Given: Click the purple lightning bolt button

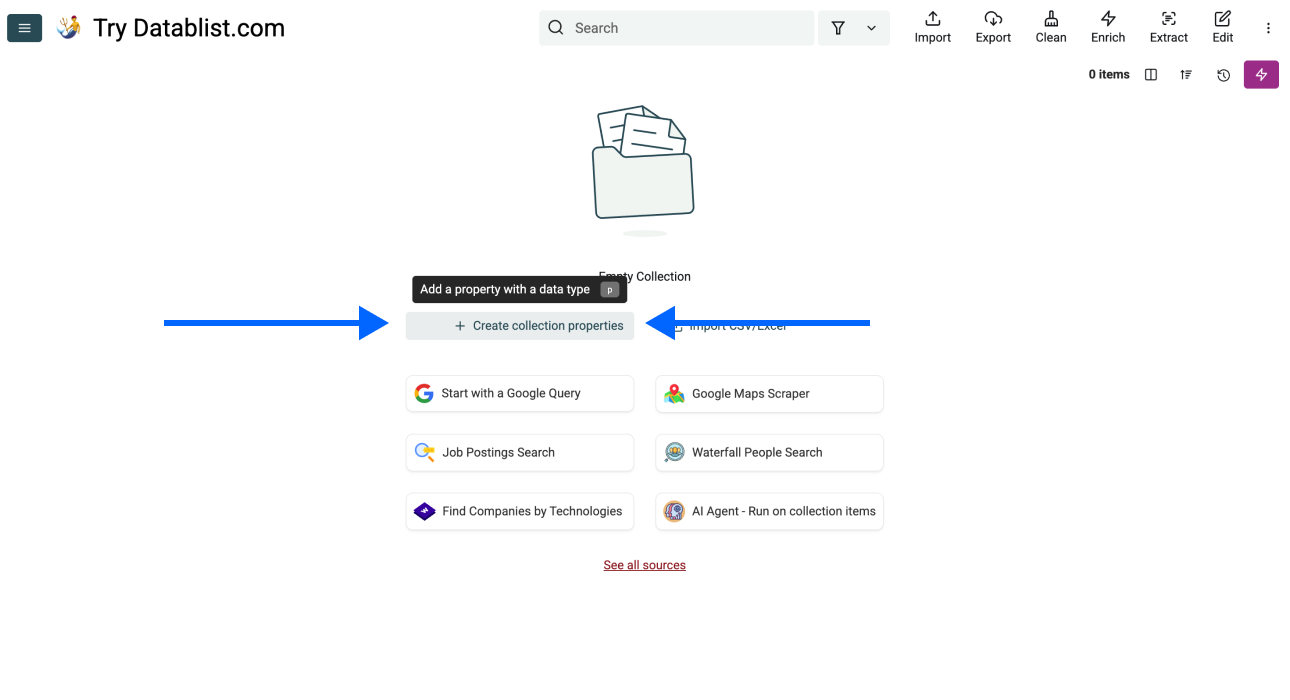Looking at the screenshot, I should tap(1261, 75).
